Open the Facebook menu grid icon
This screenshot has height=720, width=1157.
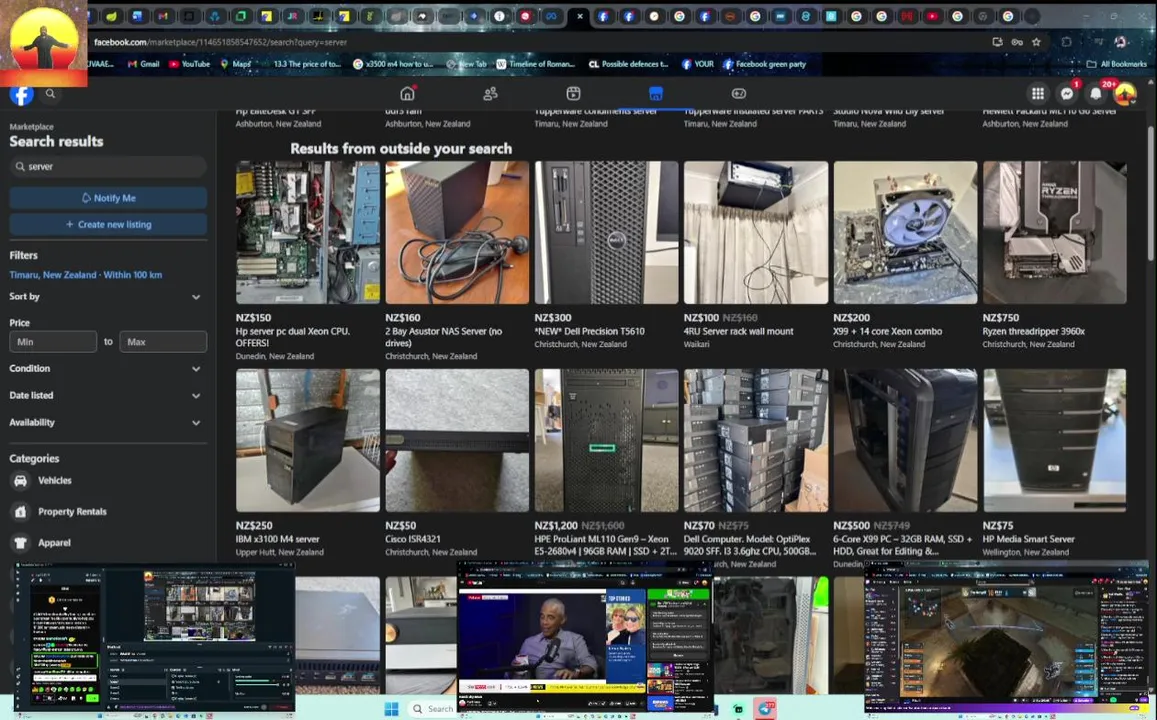(x=1037, y=94)
